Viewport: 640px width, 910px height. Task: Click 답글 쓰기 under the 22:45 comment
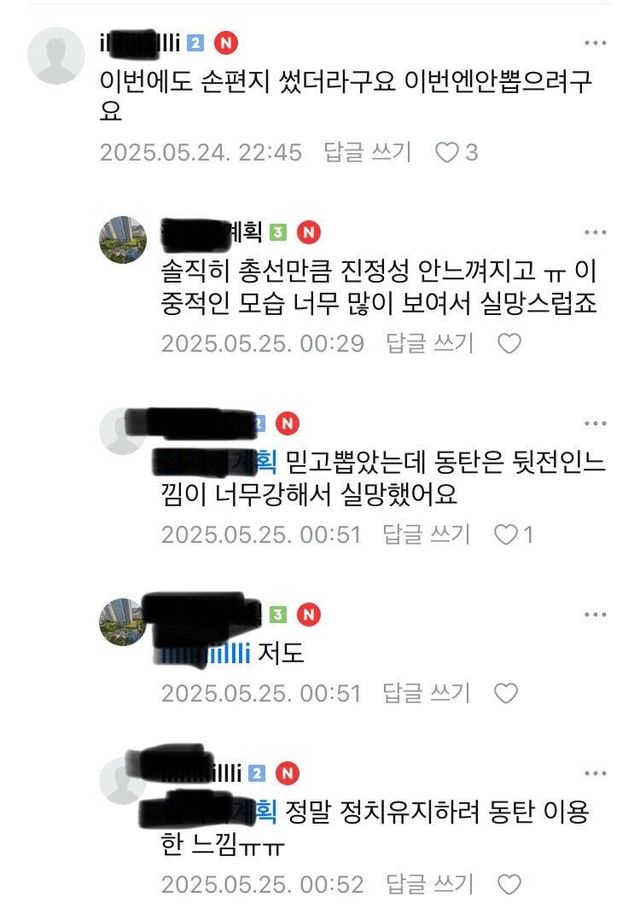coord(367,152)
